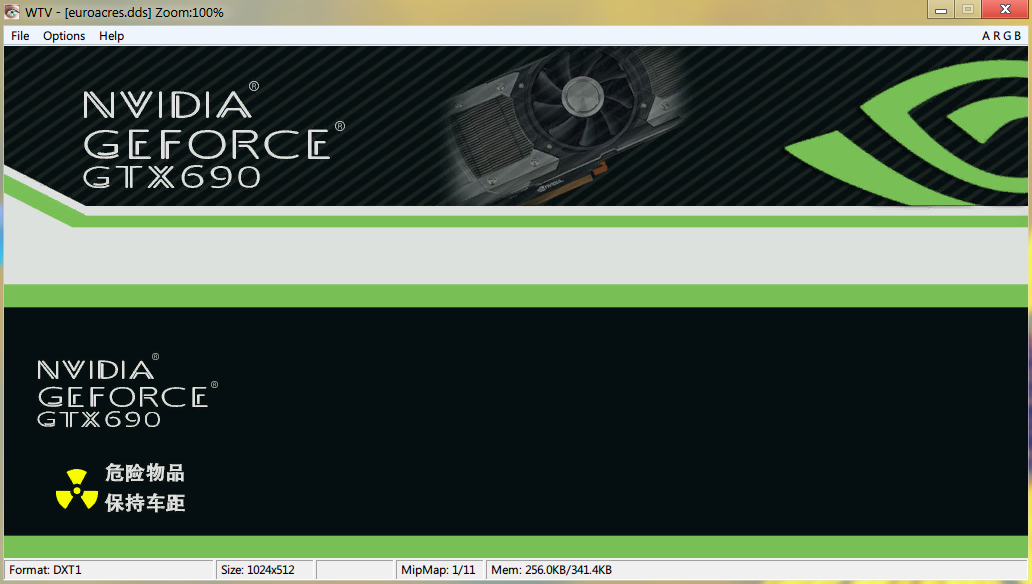Toggle the G green channel
Screen dimensions: 1032x584
tap(1006, 36)
